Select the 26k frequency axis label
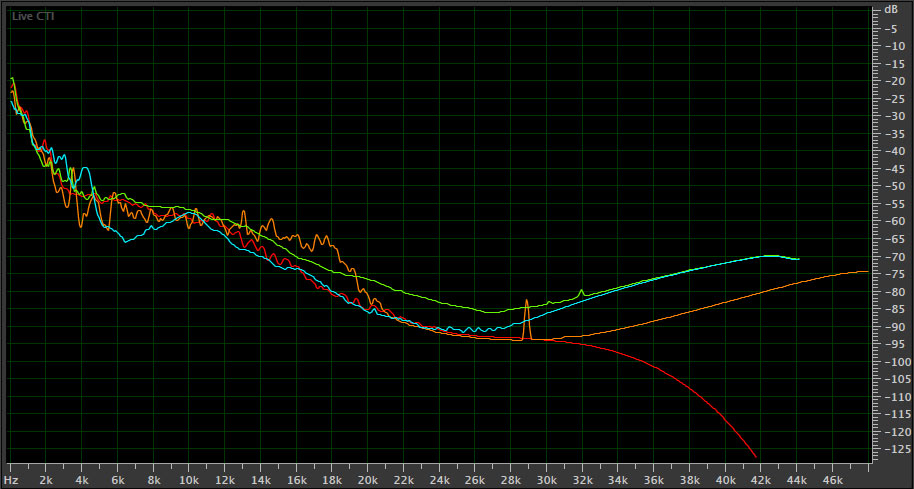The width and height of the screenshot is (914, 489). point(475,481)
